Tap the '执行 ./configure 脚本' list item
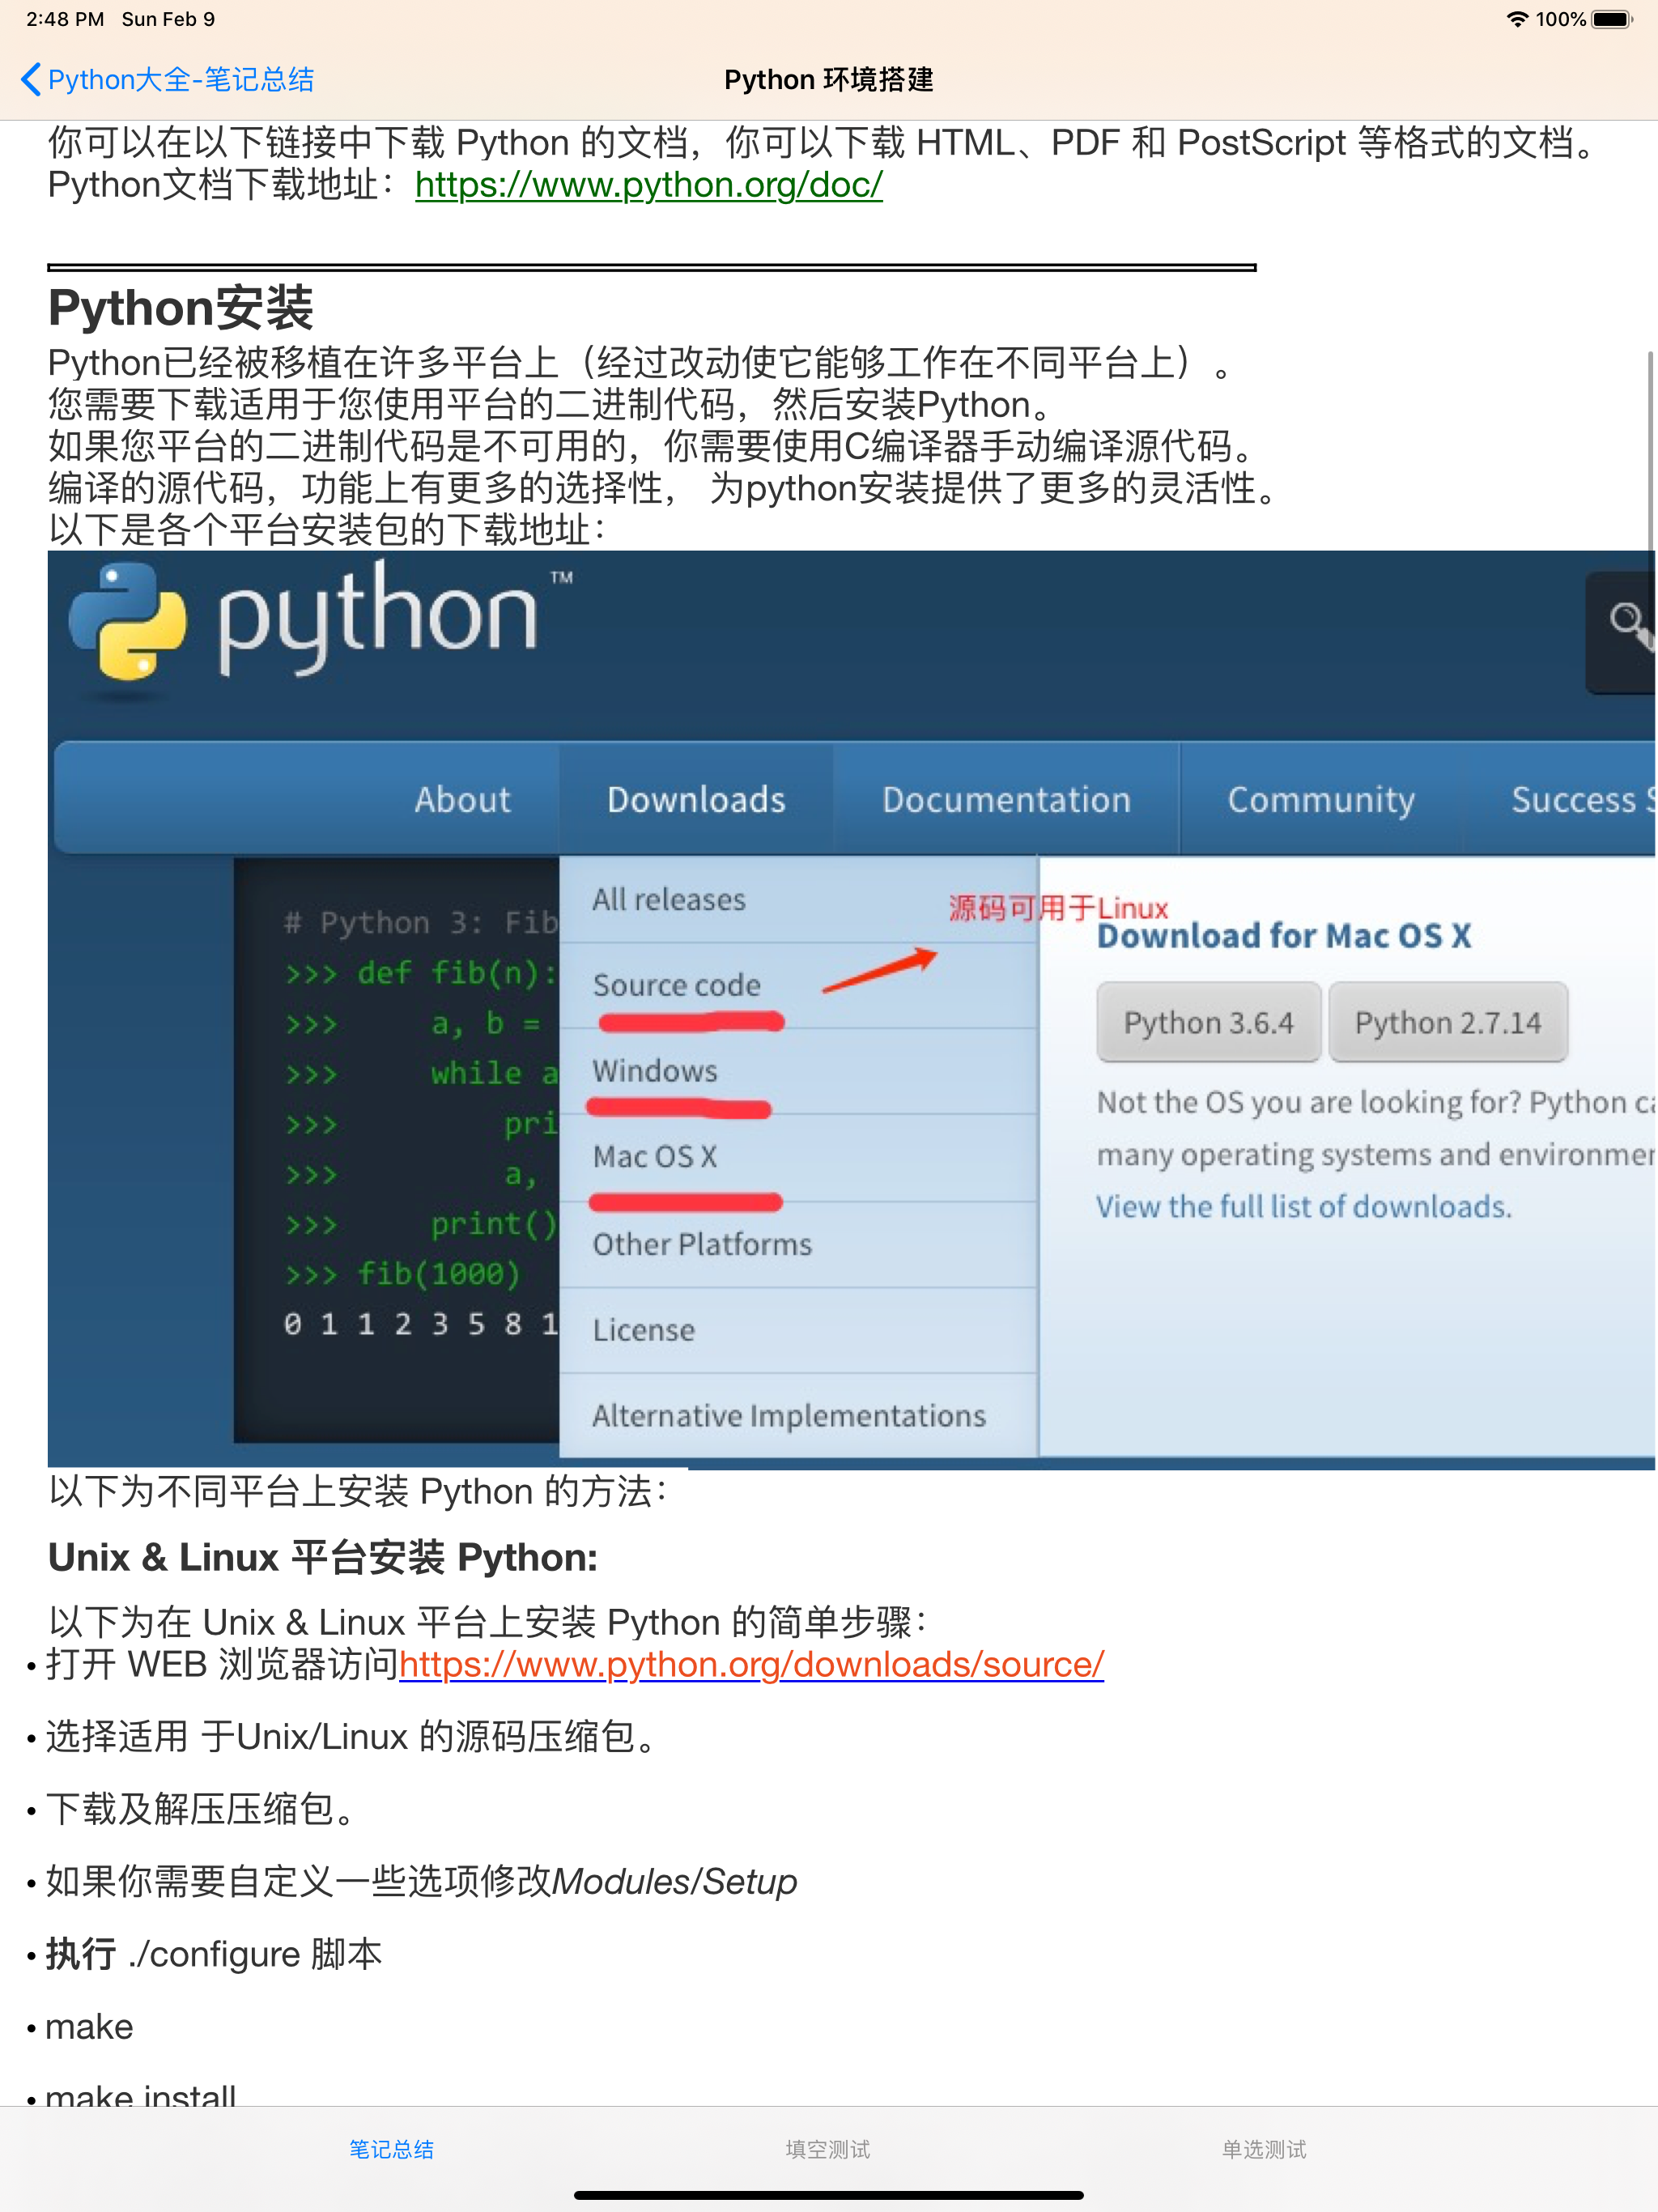This screenshot has height=2212, width=1658. tap(213, 1954)
